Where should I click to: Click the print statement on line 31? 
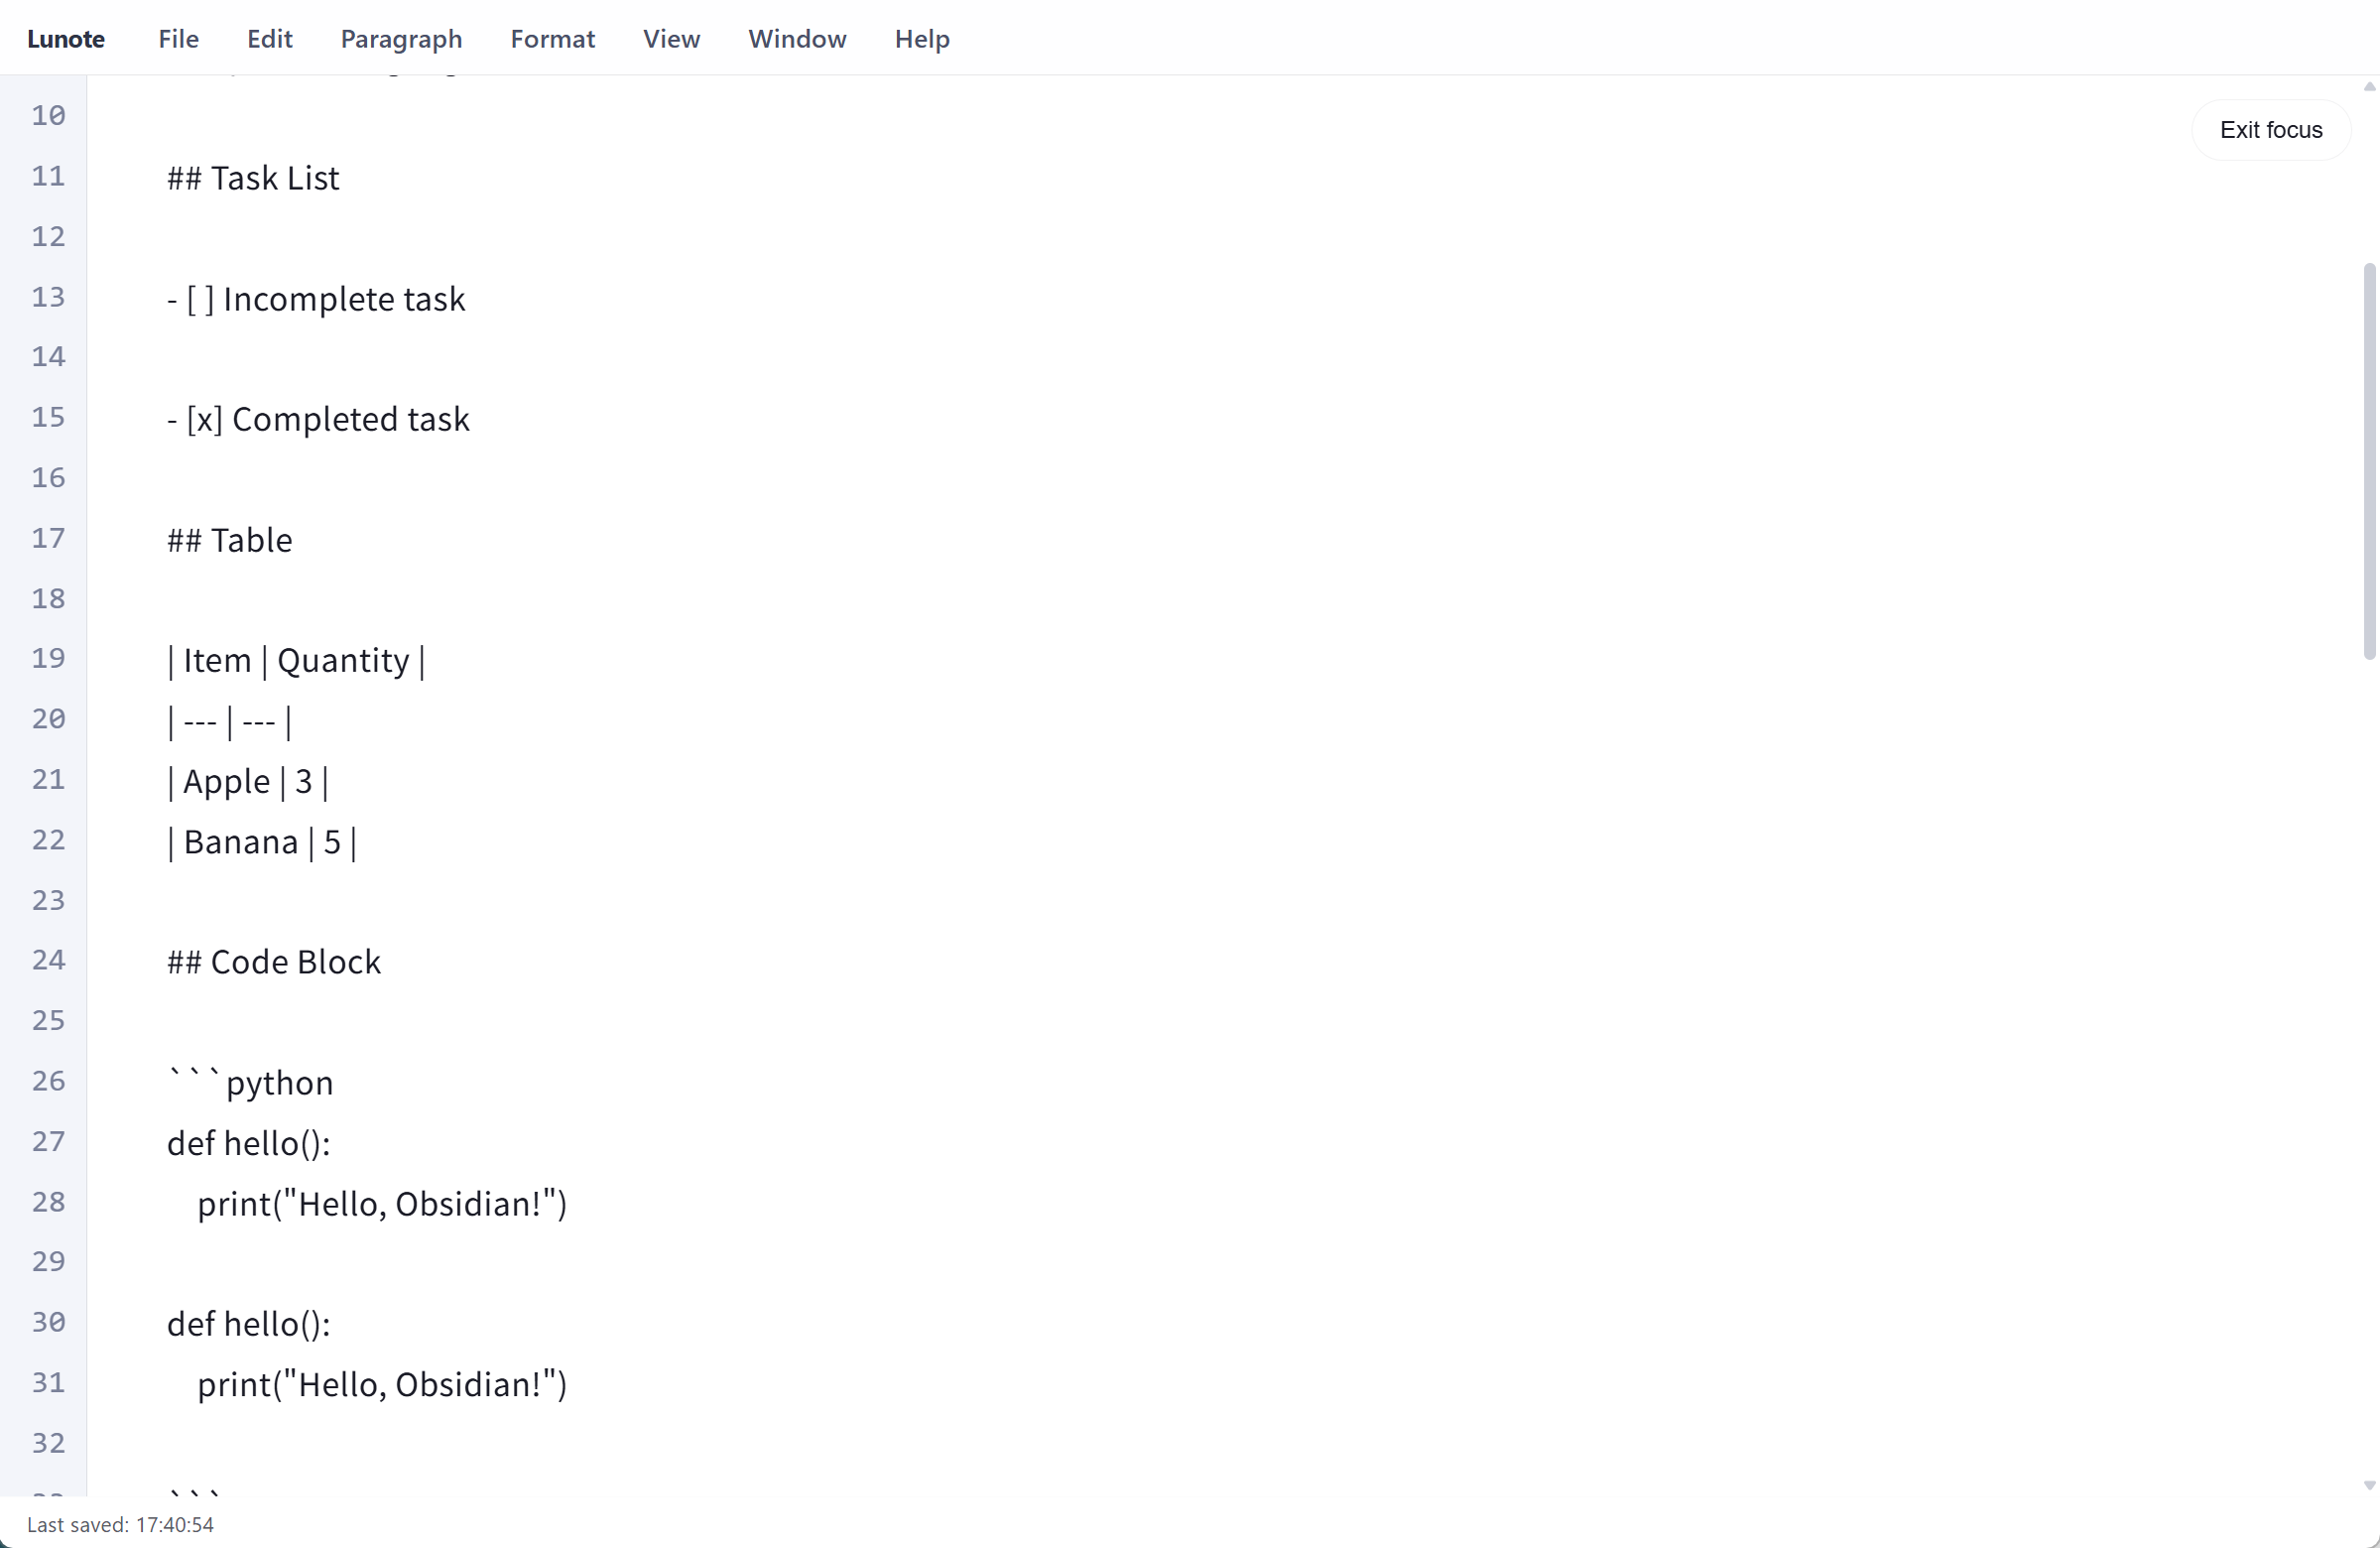pyautogui.click(x=382, y=1384)
